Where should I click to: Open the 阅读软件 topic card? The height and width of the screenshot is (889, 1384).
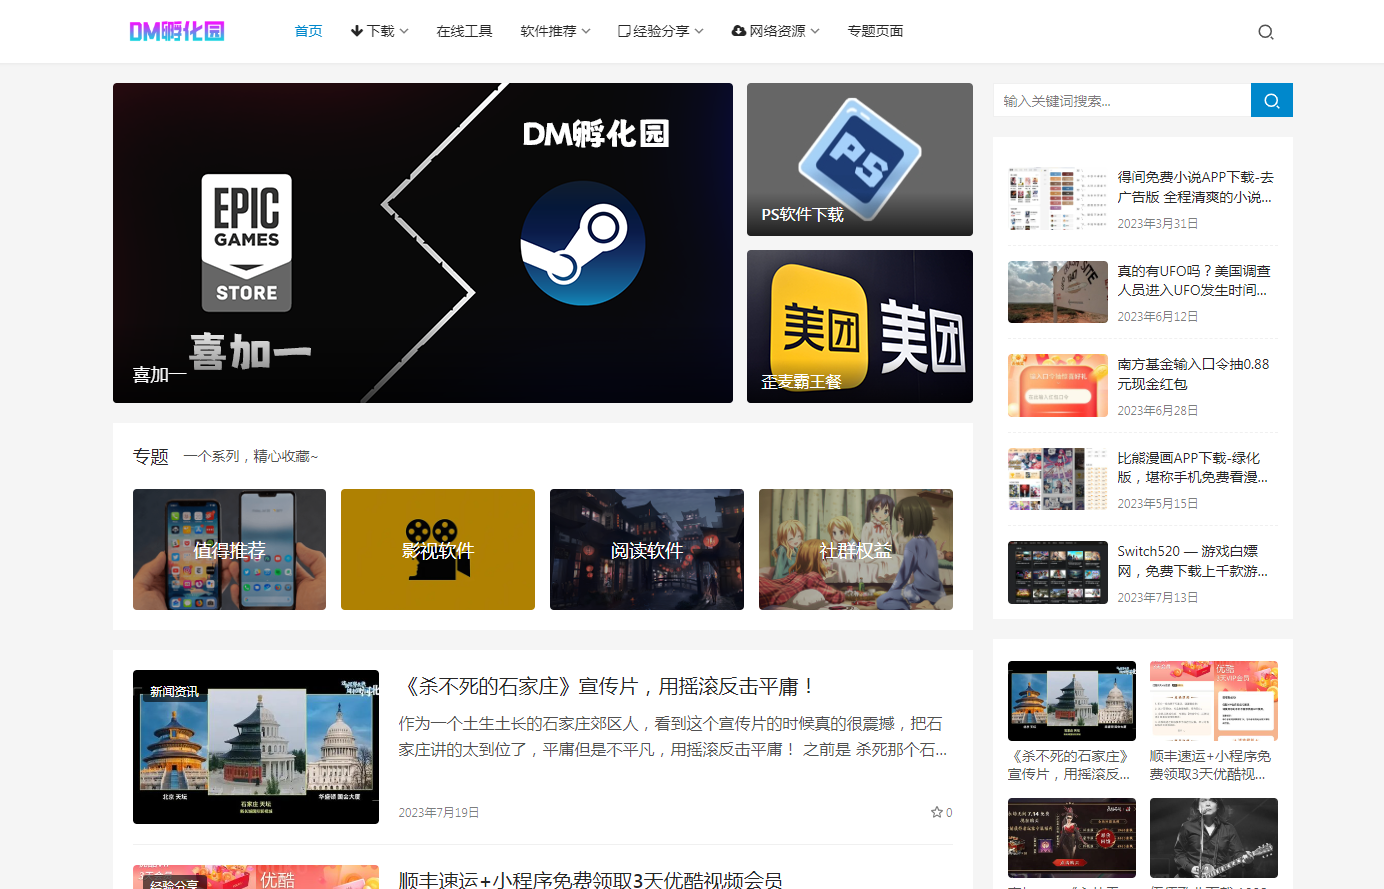point(647,549)
